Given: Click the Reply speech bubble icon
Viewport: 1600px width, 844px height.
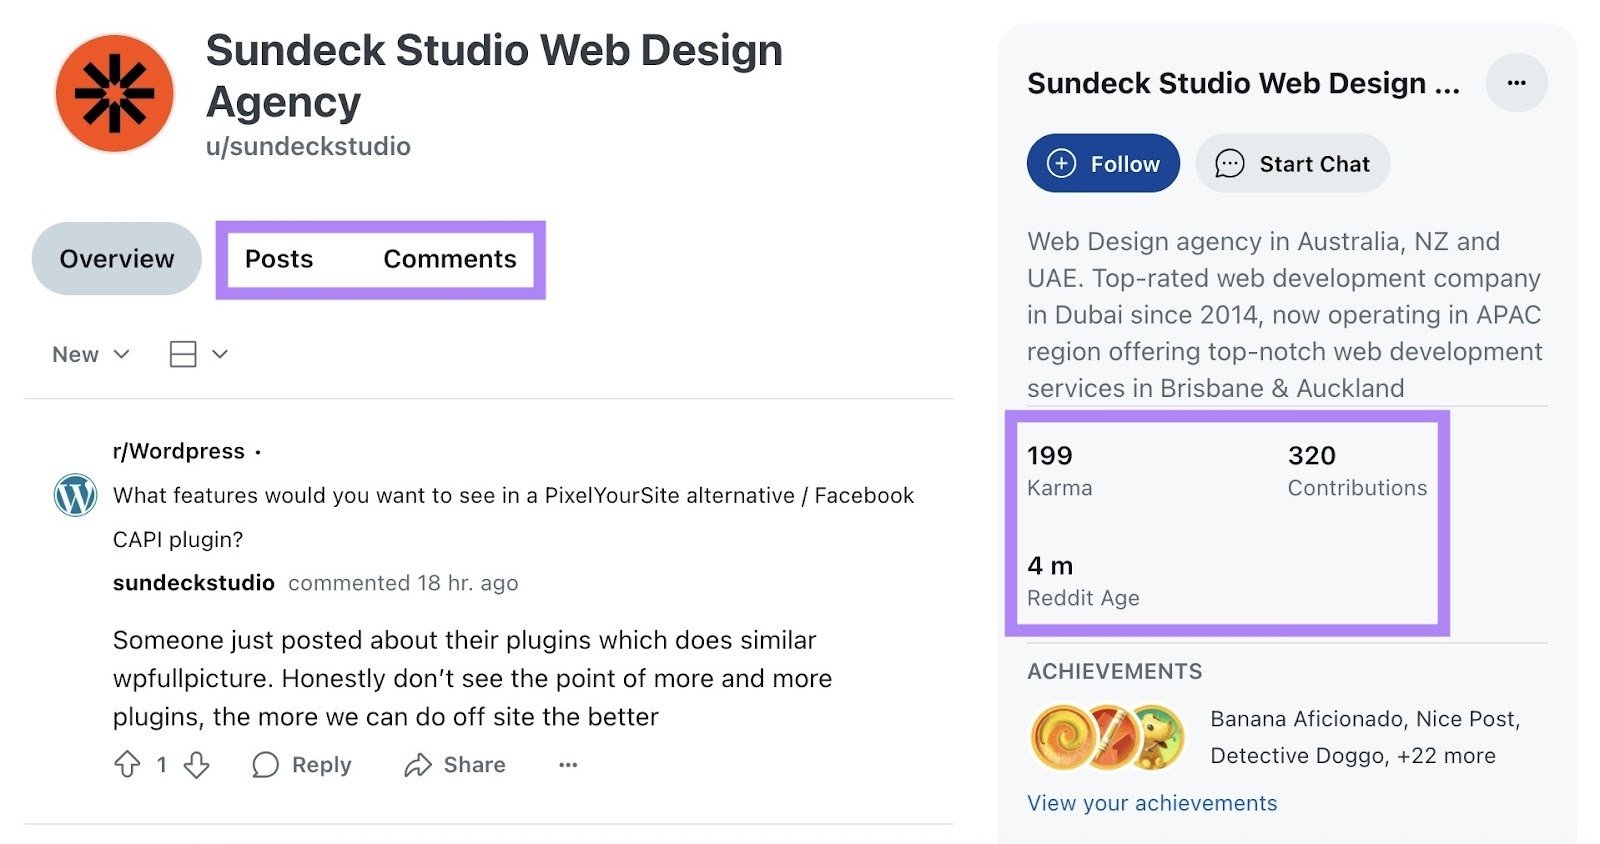Looking at the screenshot, I should [266, 765].
